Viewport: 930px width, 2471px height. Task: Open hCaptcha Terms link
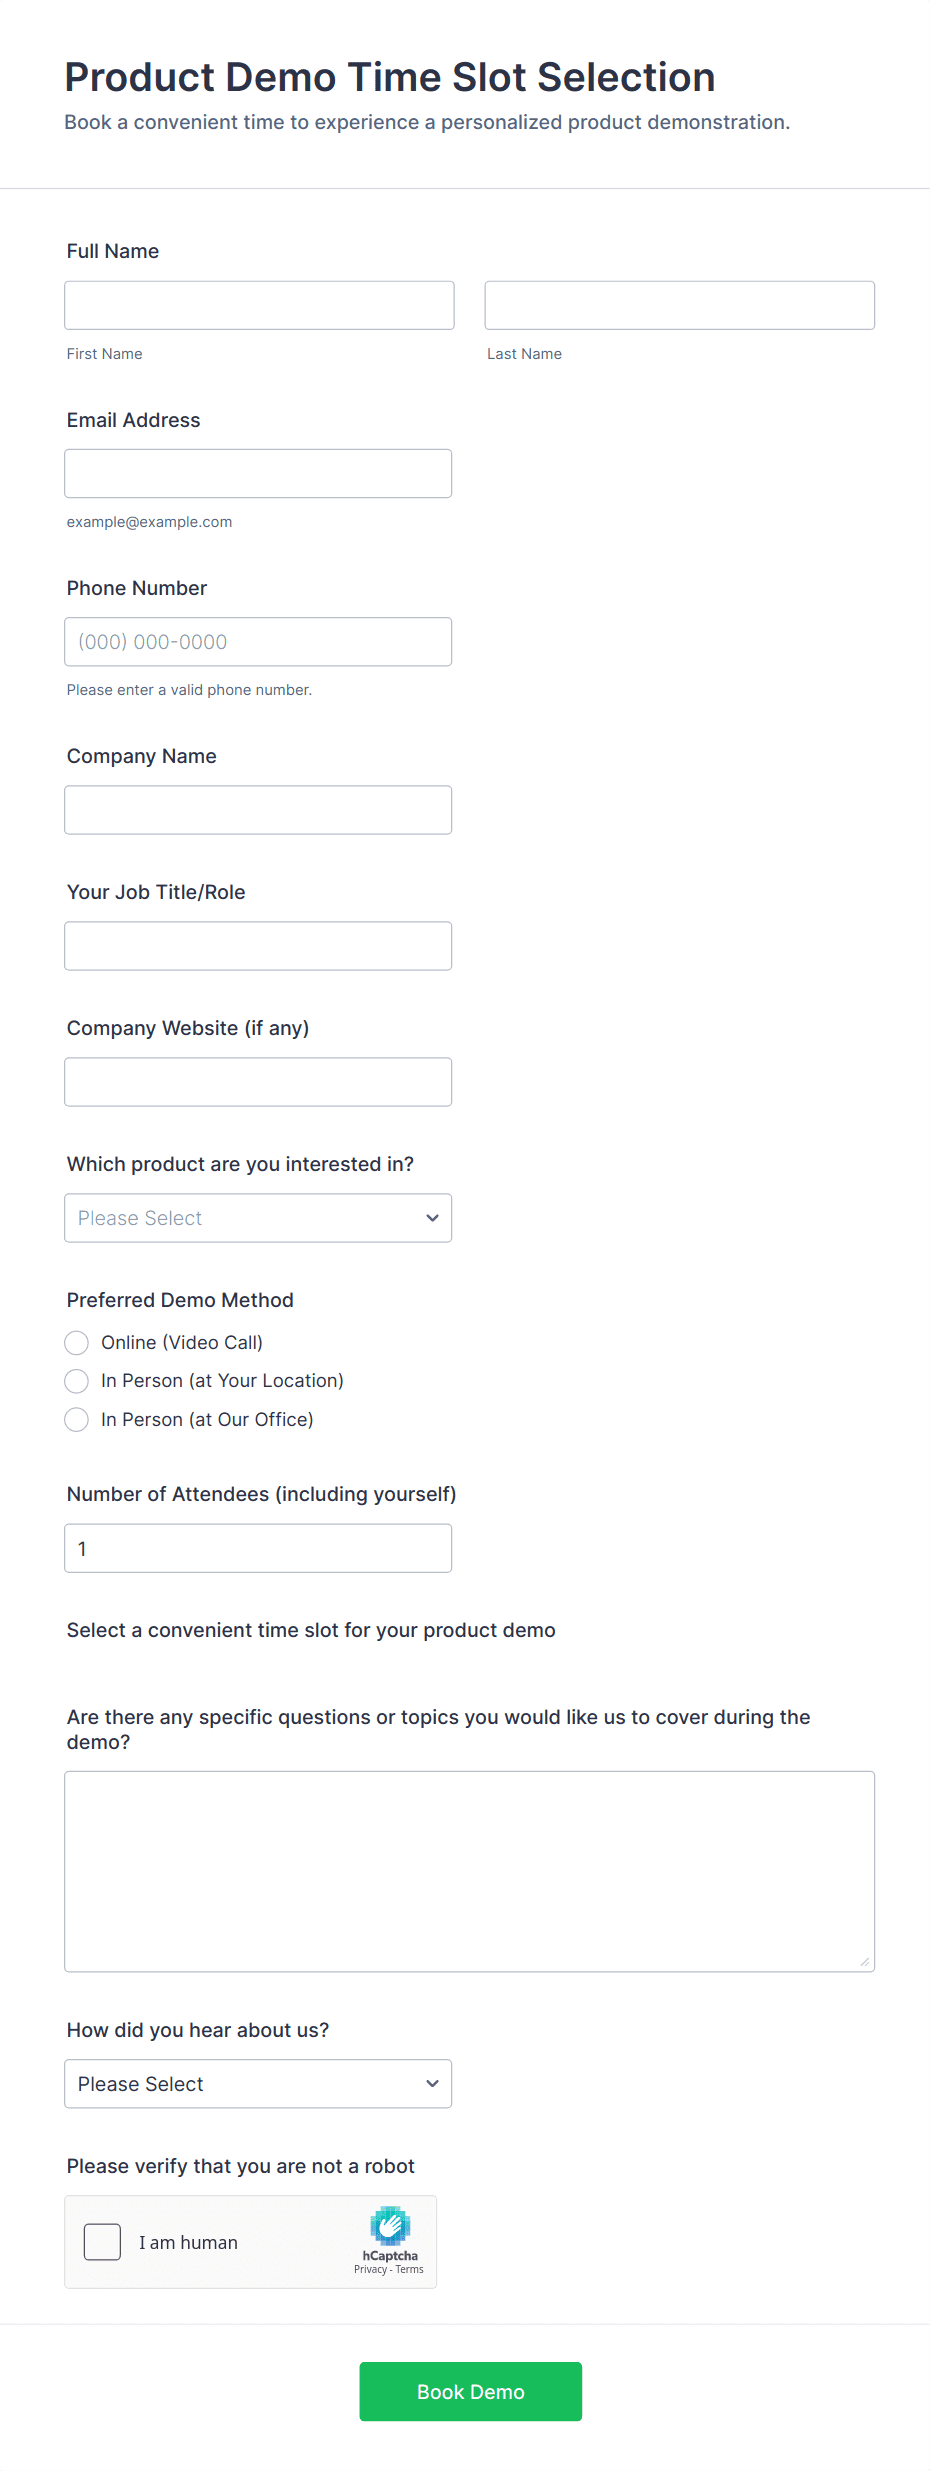pyautogui.click(x=410, y=2270)
